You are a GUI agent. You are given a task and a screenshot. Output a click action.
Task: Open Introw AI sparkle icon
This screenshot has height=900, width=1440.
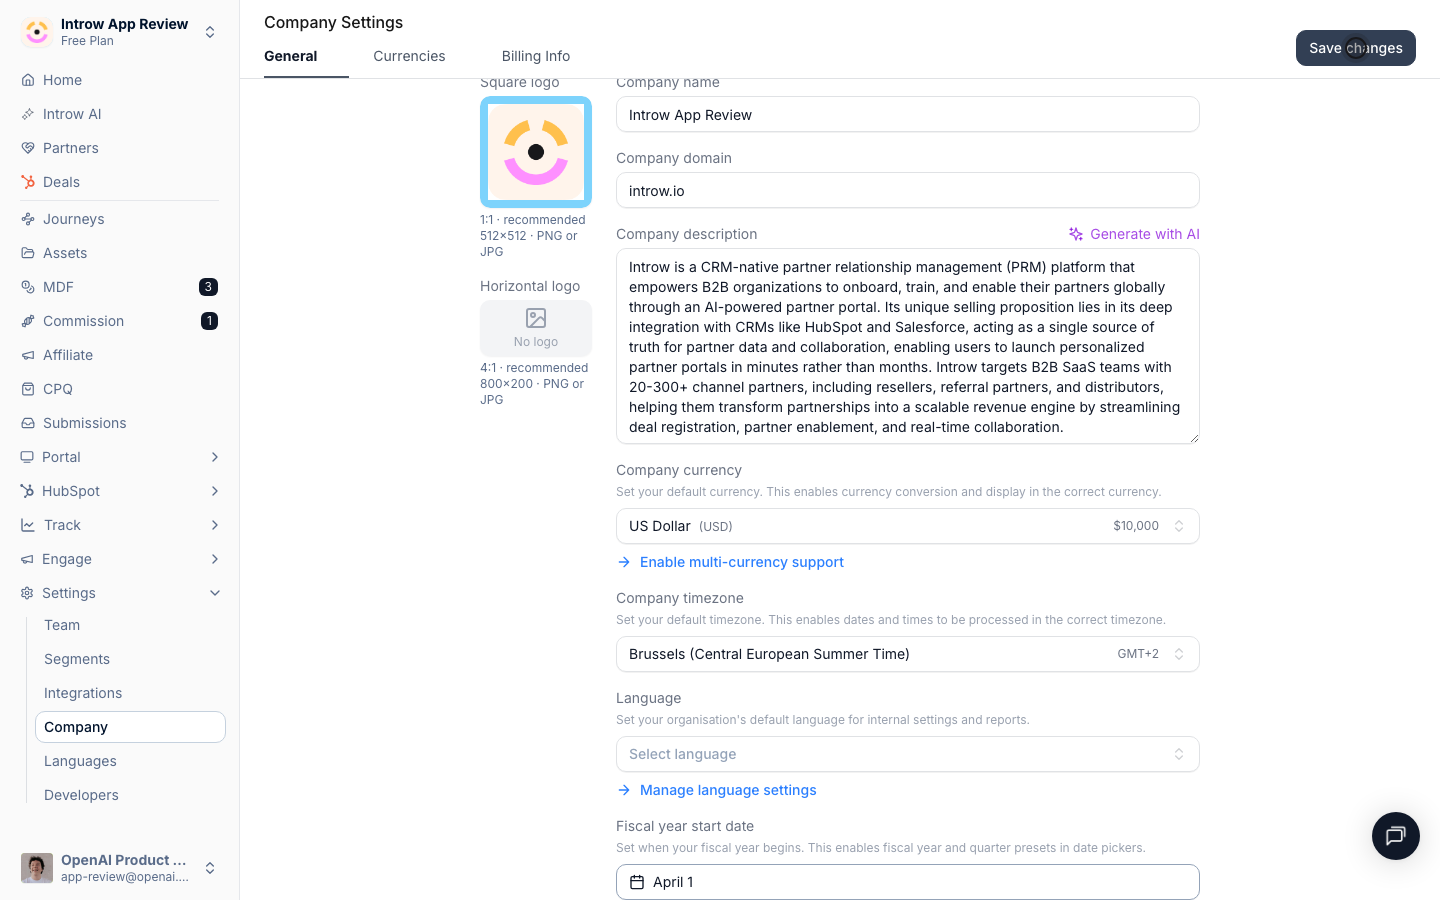(28, 114)
